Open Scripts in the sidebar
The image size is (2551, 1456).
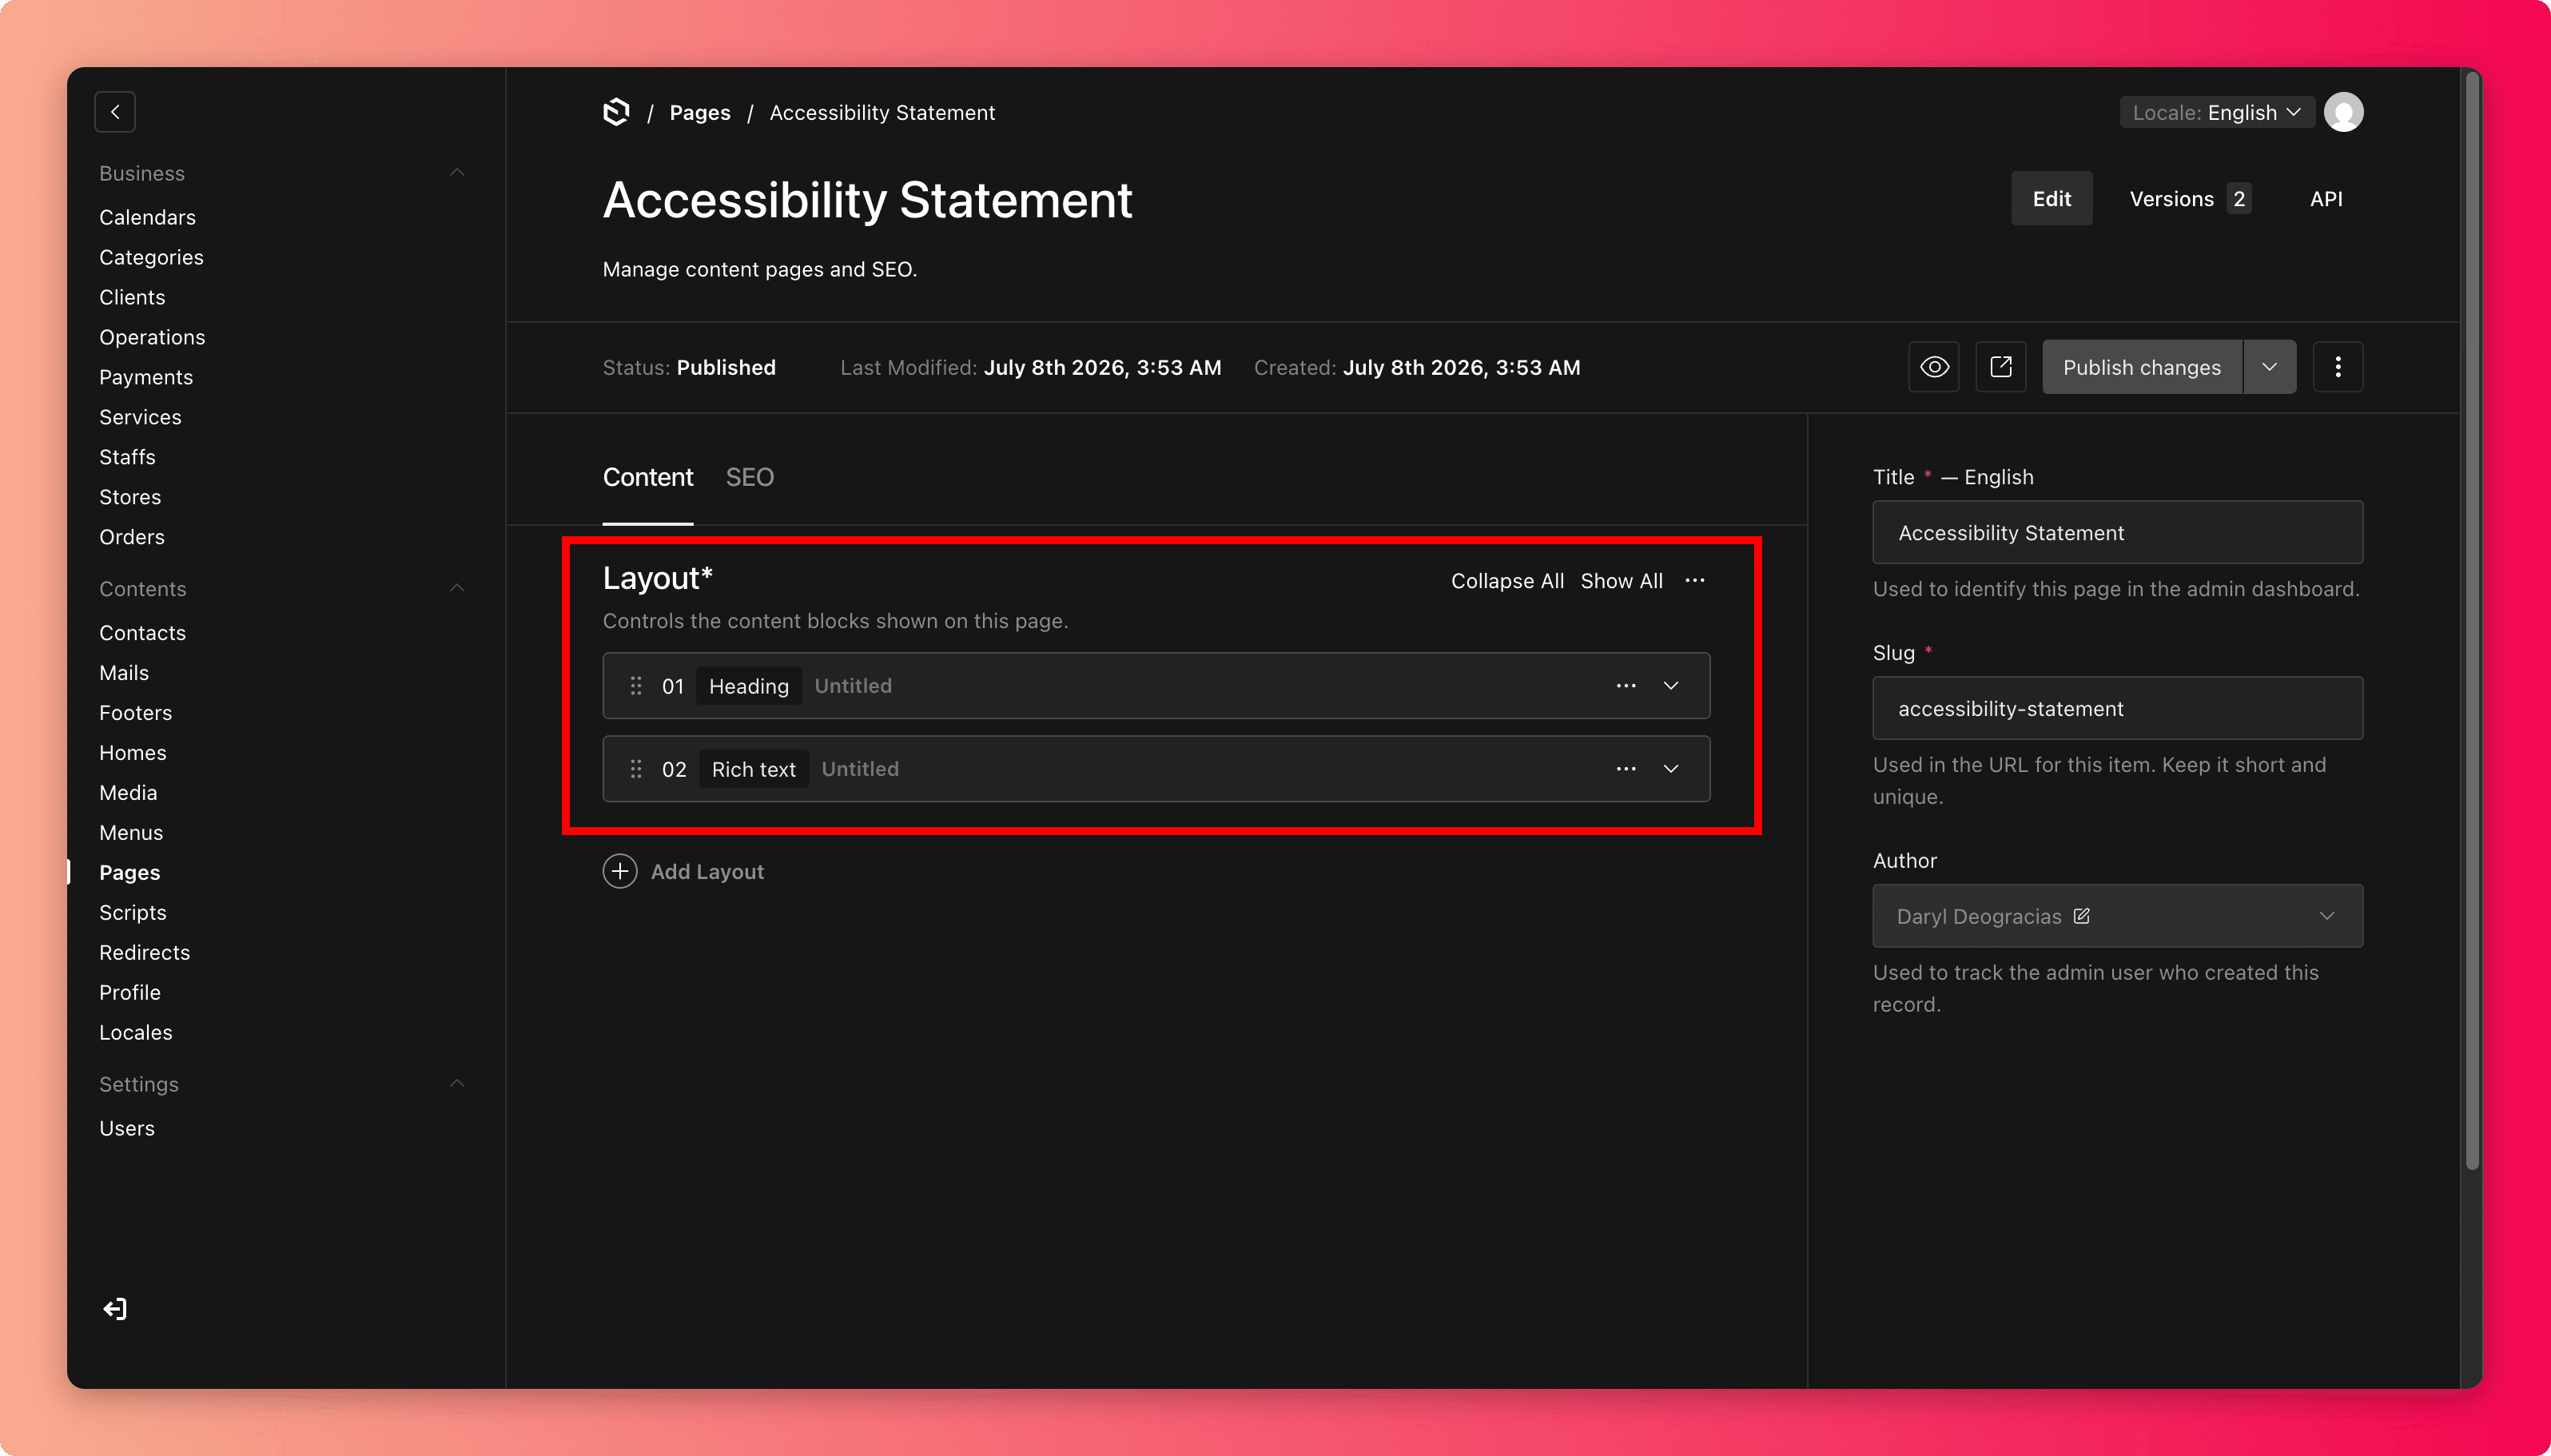(x=133, y=913)
